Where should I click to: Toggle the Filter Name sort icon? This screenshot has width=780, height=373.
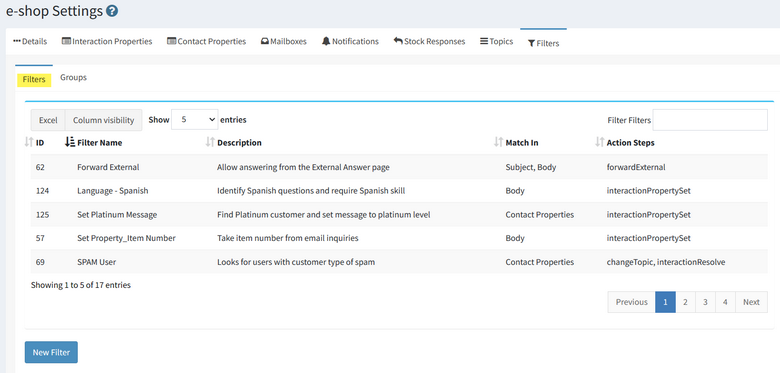[x=70, y=142]
